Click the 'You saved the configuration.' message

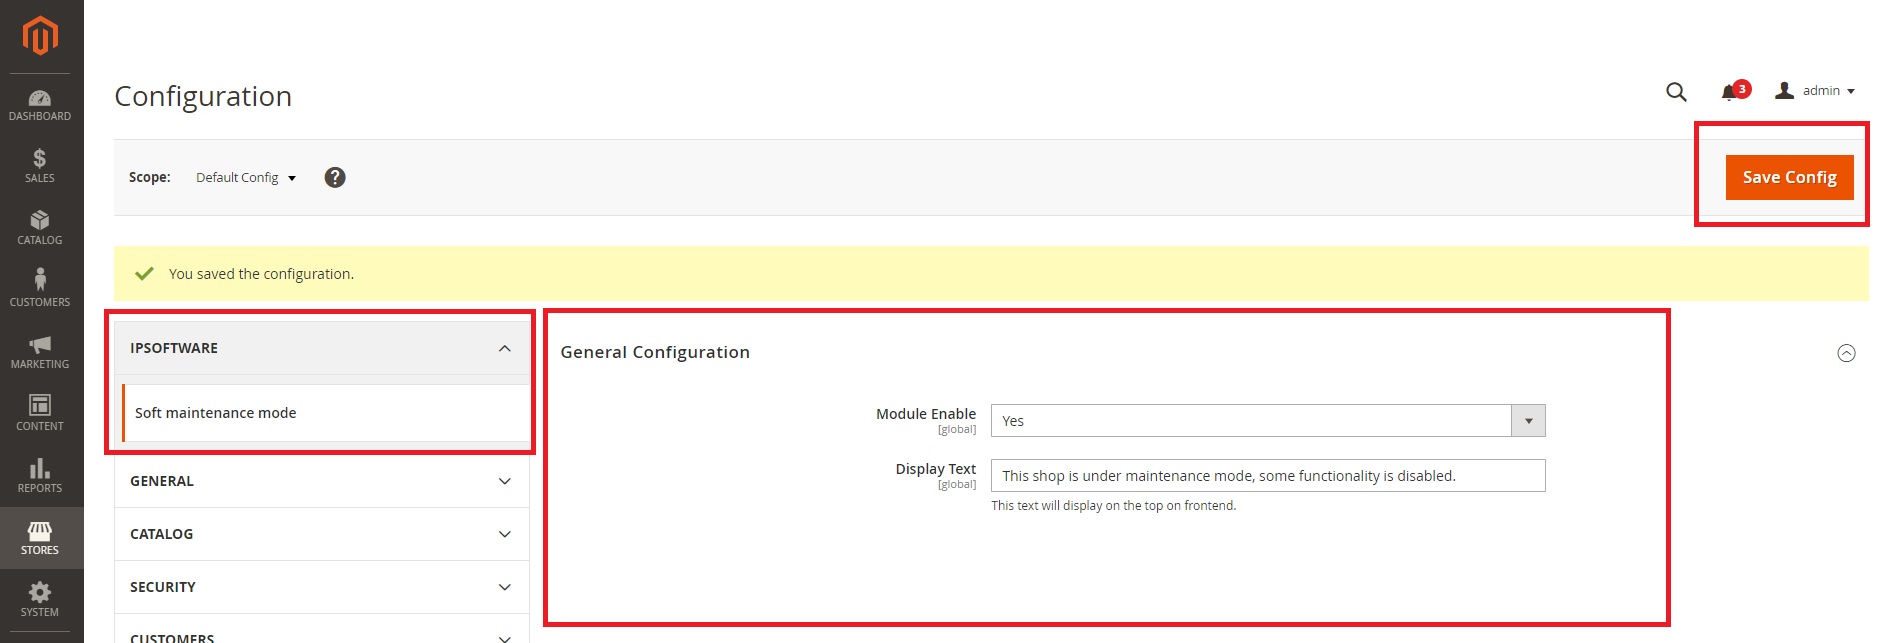(261, 274)
